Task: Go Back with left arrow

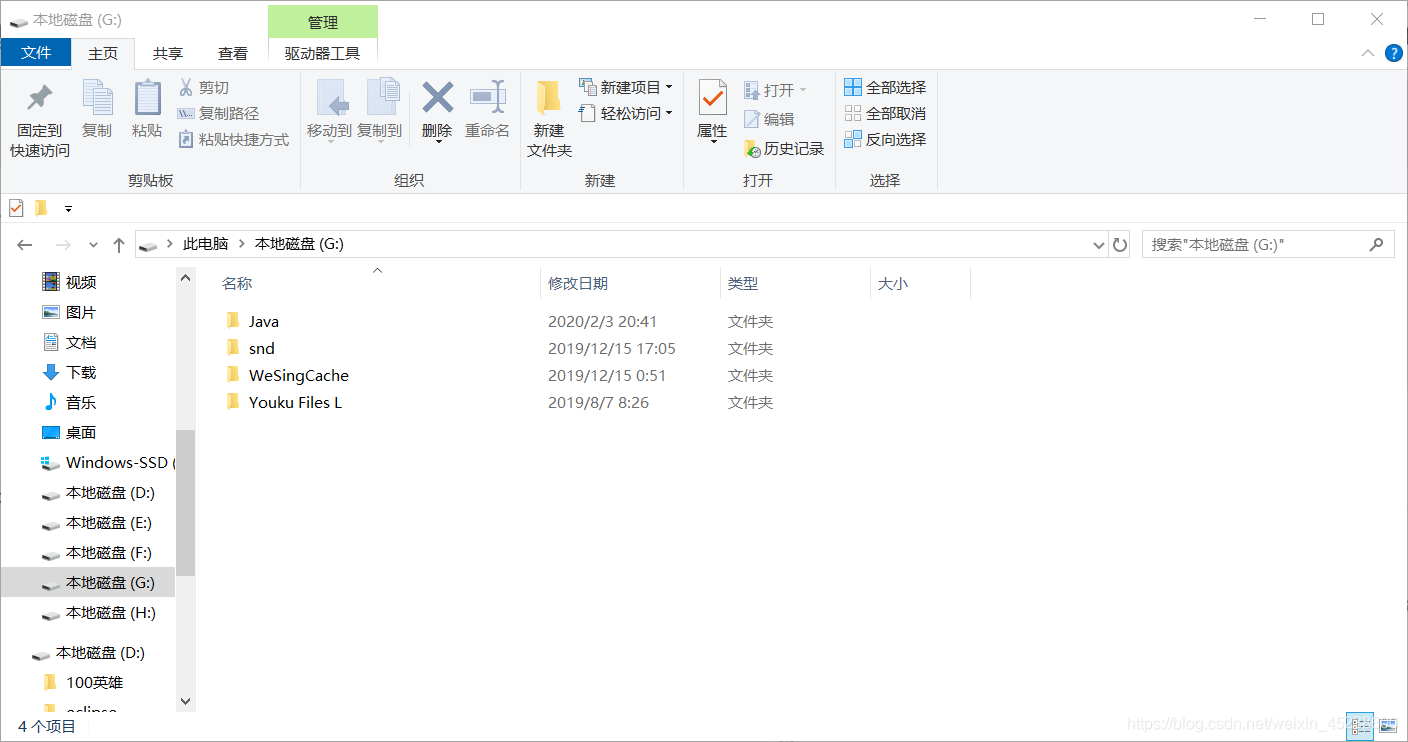Action: point(25,245)
